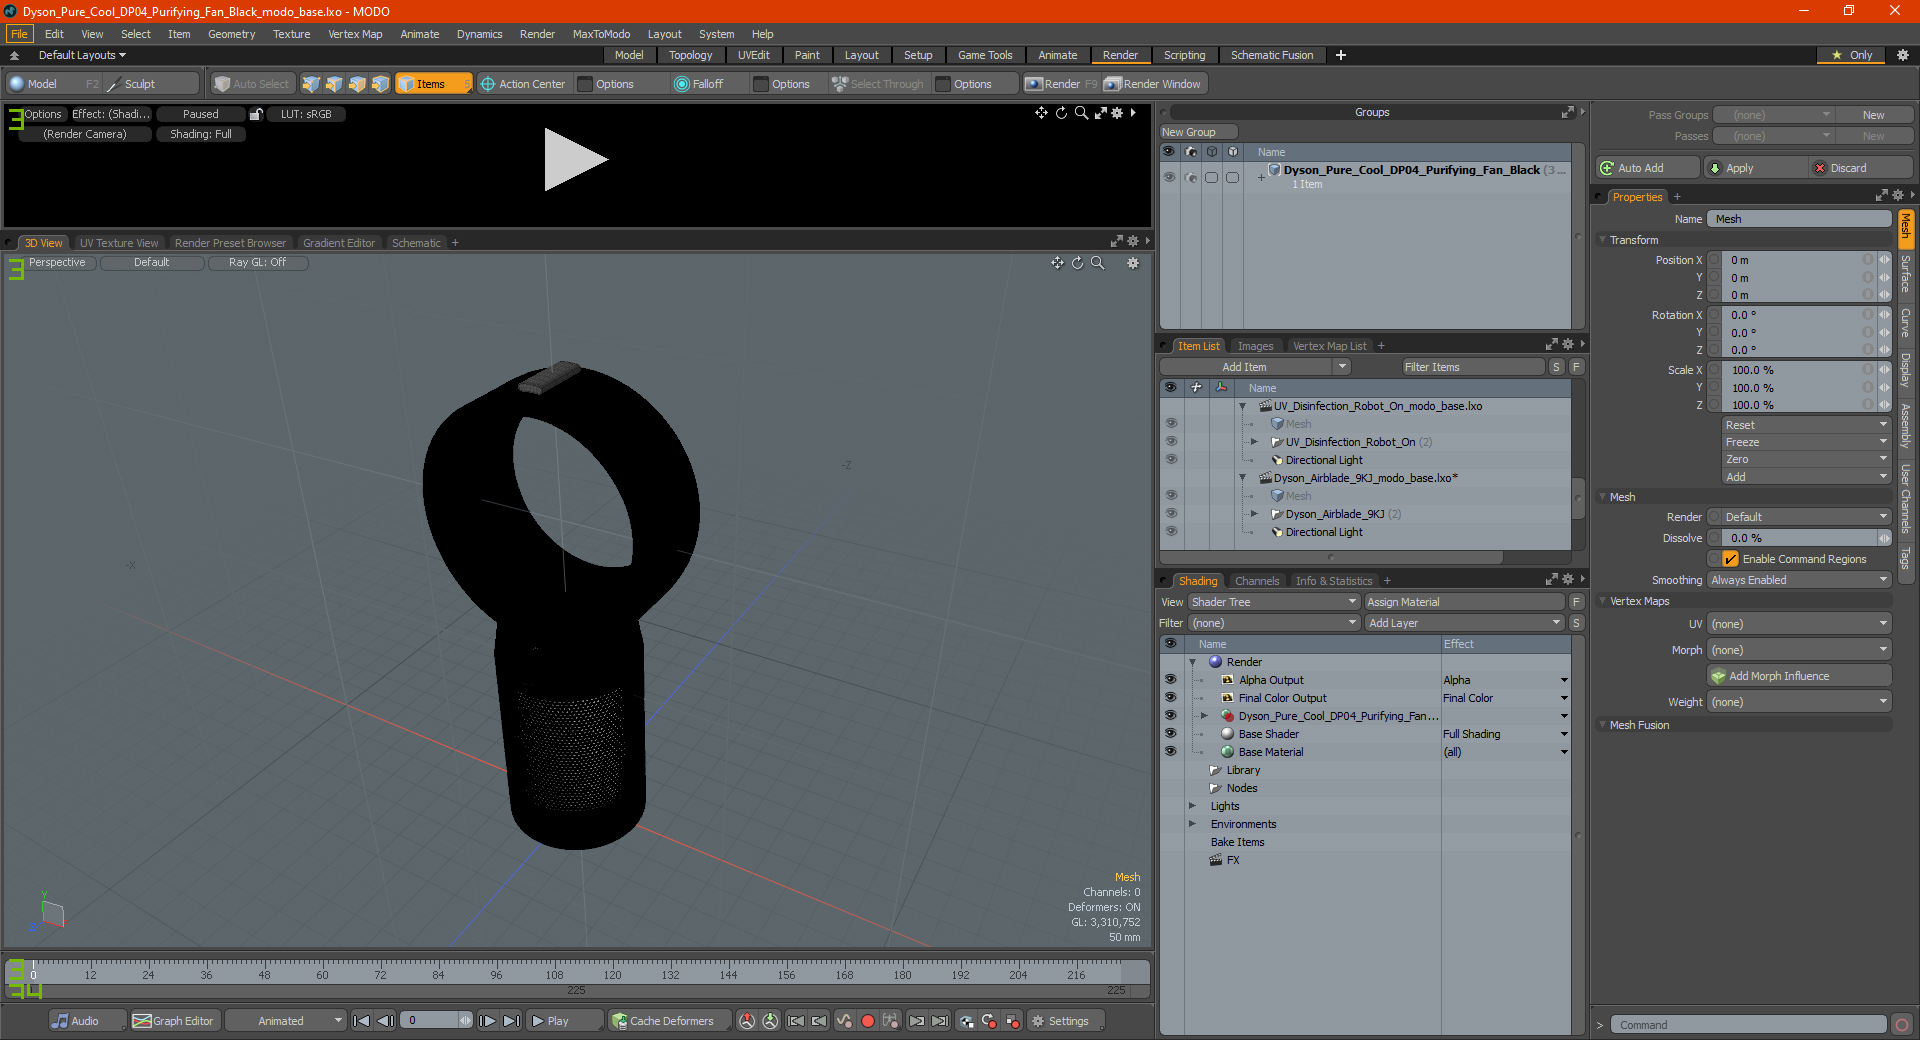Click the Render F9 button
The width and height of the screenshot is (1920, 1040).
click(1060, 84)
